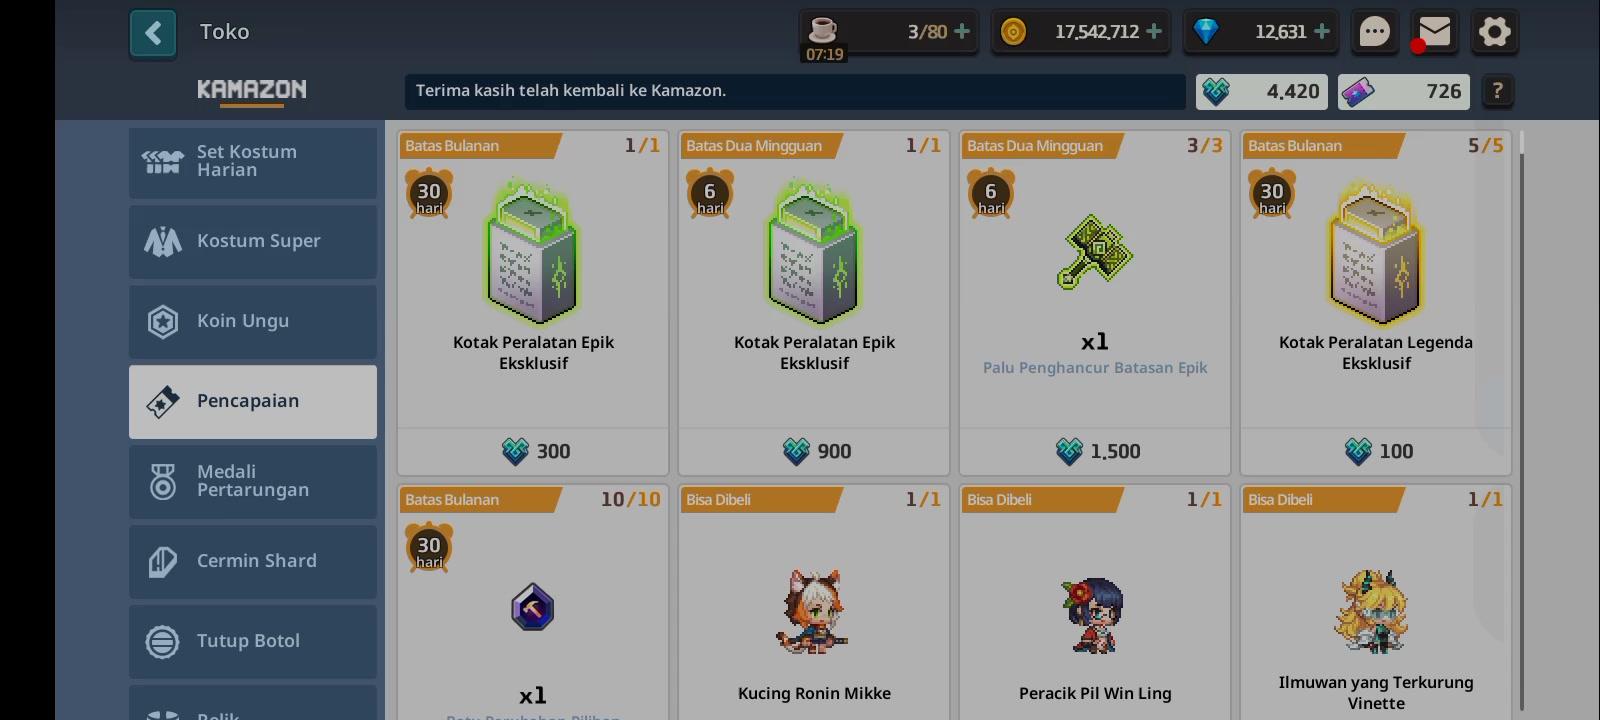Open the chat bubble icon

[1374, 32]
